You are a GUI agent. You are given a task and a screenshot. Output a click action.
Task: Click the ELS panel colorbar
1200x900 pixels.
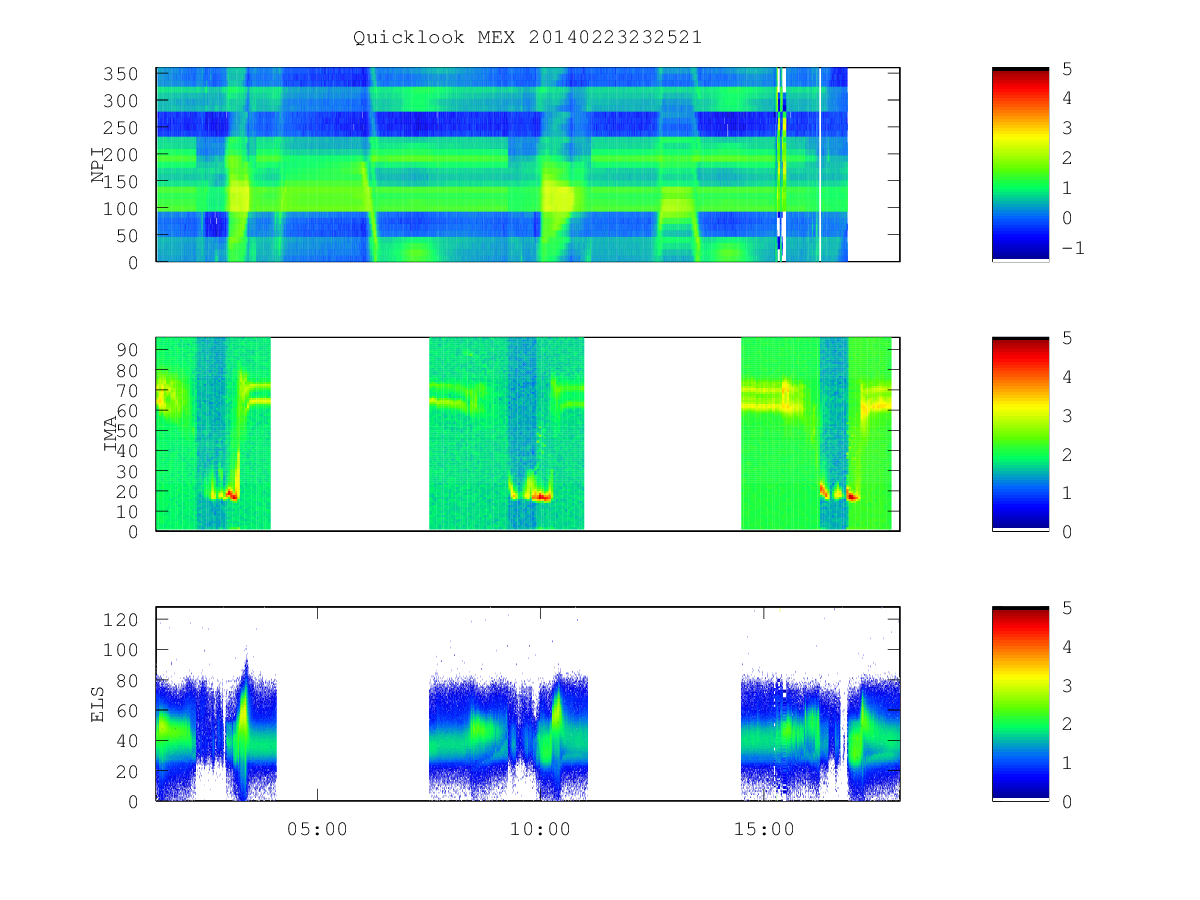pyautogui.click(x=1020, y=704)
